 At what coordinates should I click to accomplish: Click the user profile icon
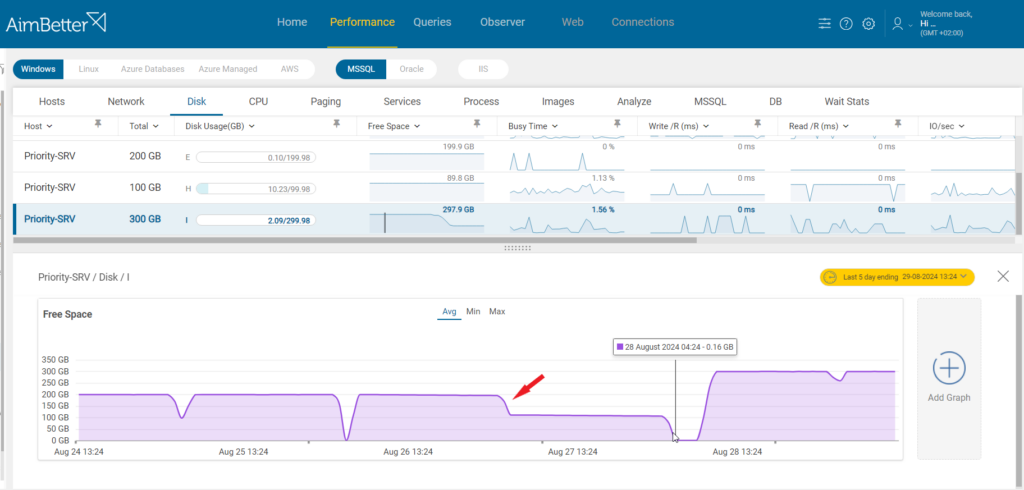pyautogui.click(x=898, y=24)
